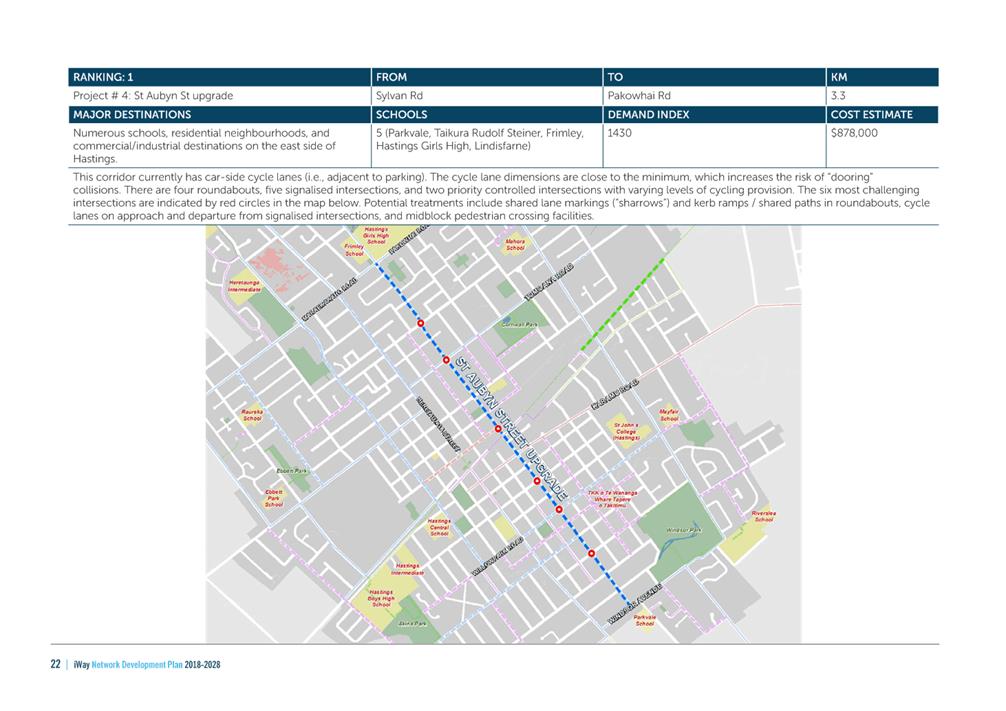Click the 'Pakowhai Rd' table cell
Viewport: 1006px width, 711px height.
[x=714, y=96]
